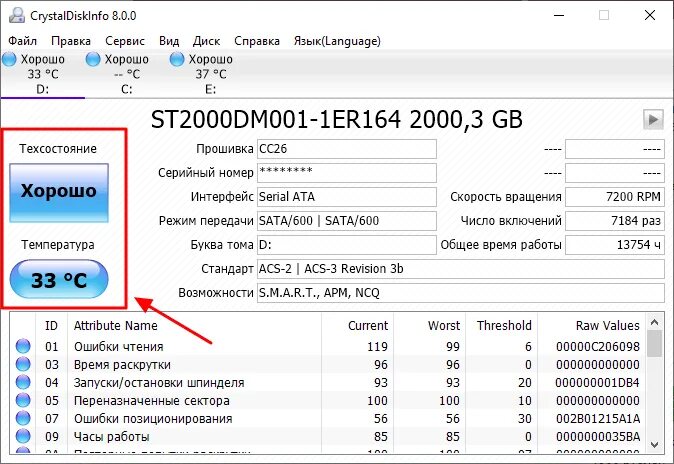The image size is (674, 464).
Task: Select the Переназначенные сектора row
Action: [x=328, y=401]
